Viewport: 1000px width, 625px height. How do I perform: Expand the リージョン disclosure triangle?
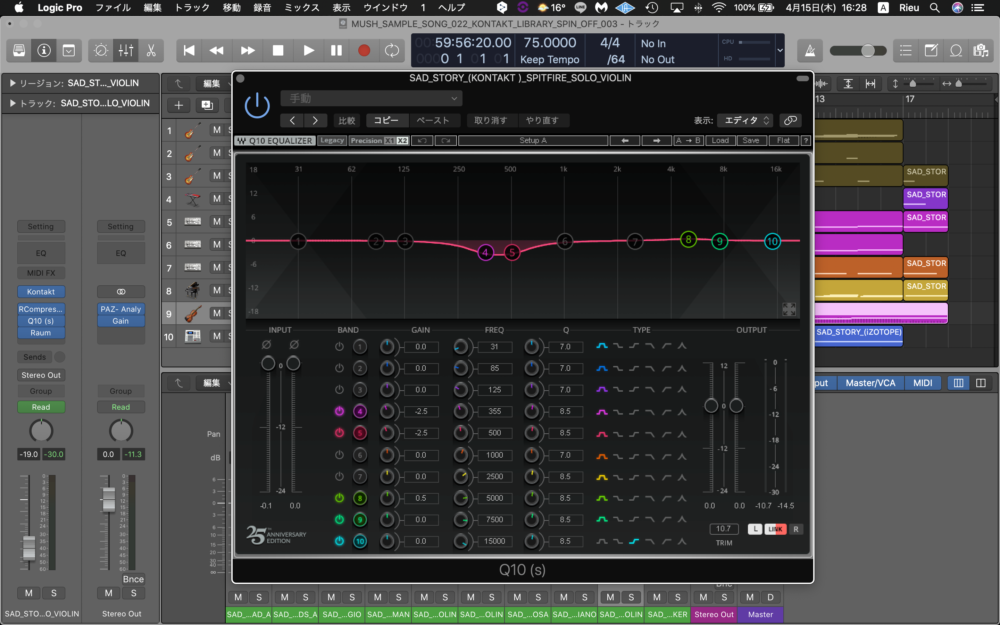(x=12, y=83)
